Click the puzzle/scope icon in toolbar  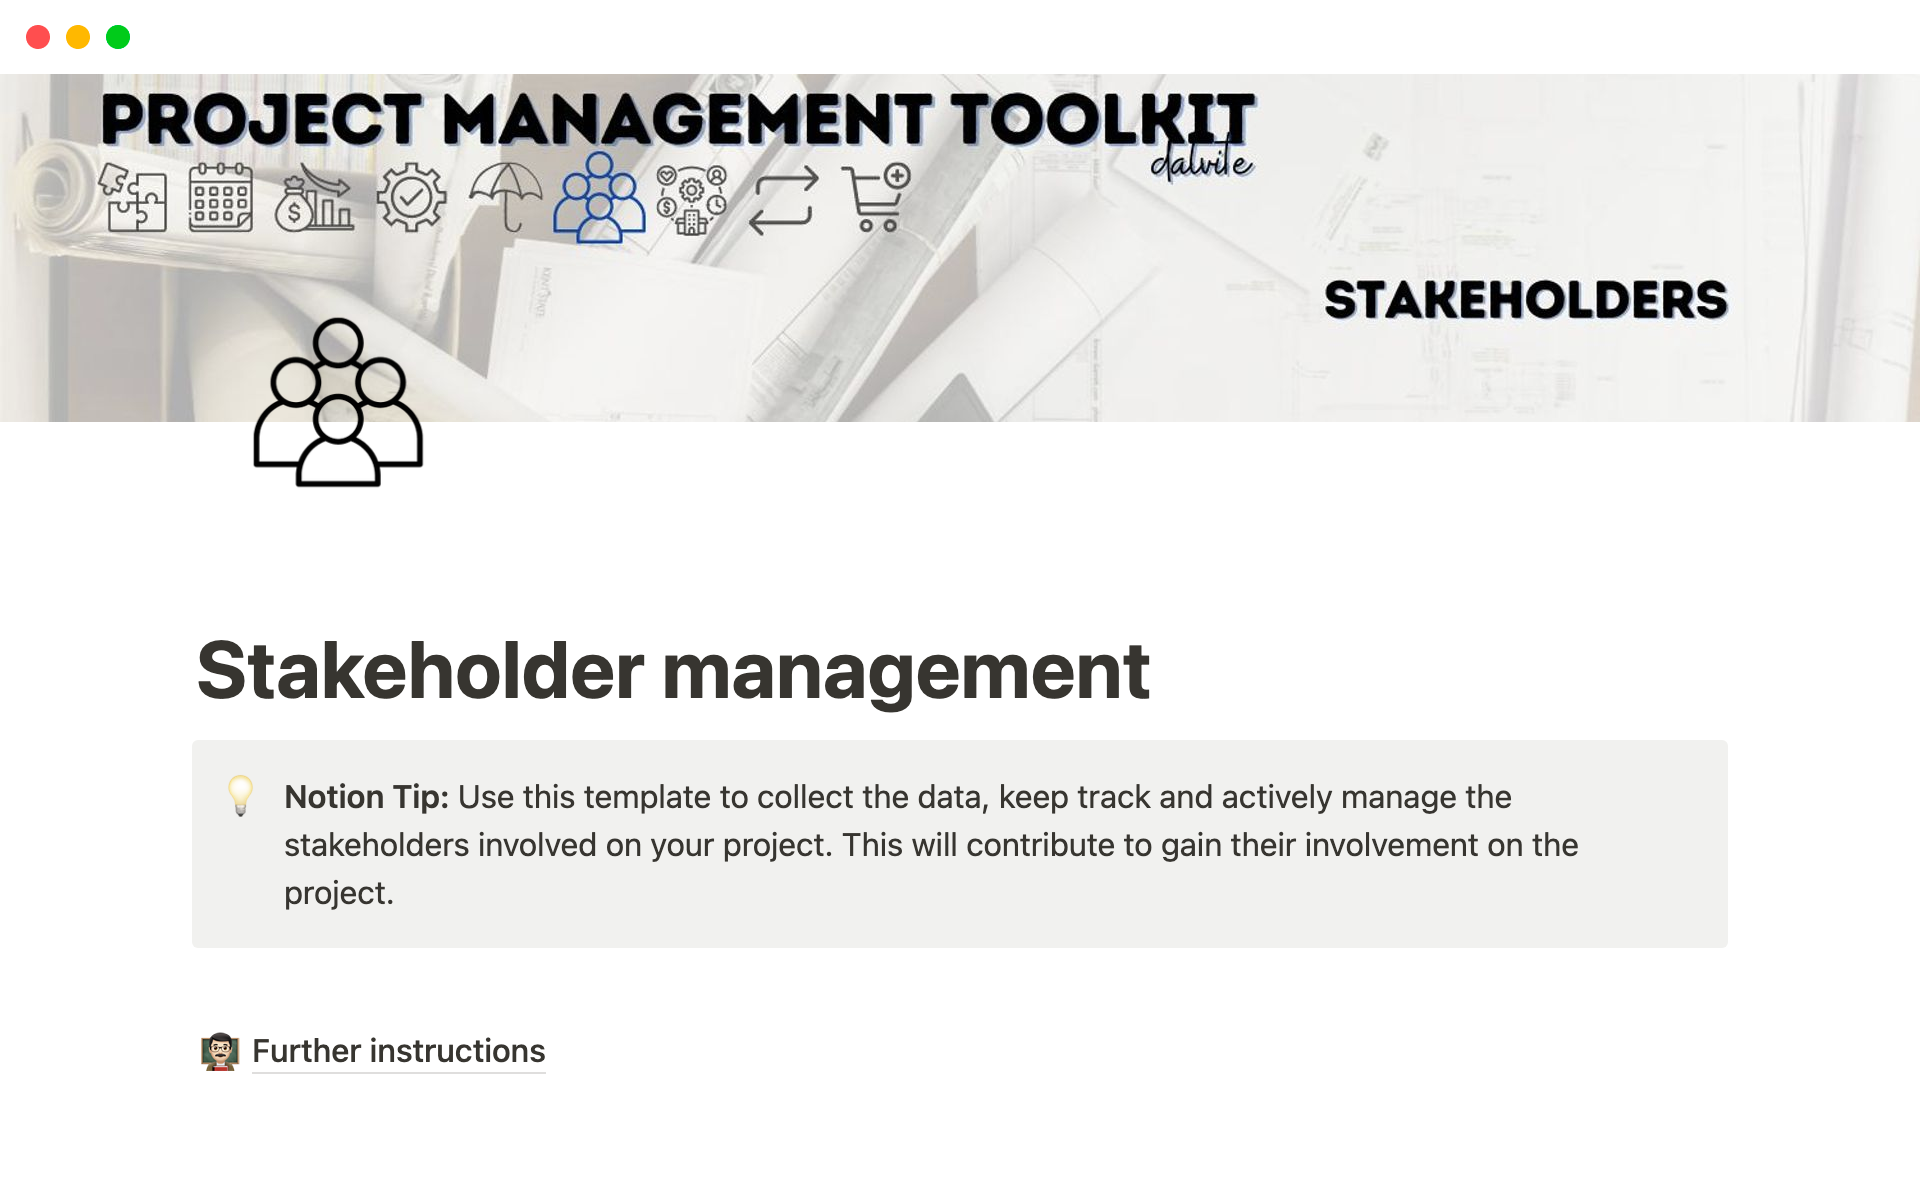[134, 202]
